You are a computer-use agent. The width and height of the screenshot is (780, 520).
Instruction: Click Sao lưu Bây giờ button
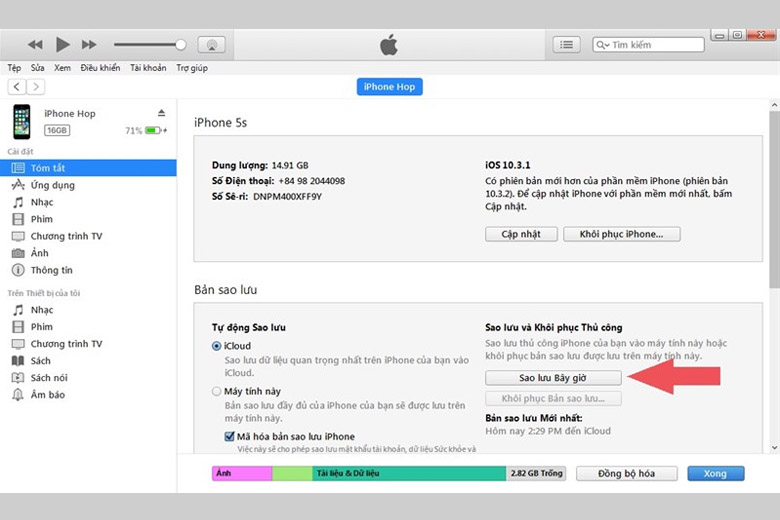tap(553, 378)
